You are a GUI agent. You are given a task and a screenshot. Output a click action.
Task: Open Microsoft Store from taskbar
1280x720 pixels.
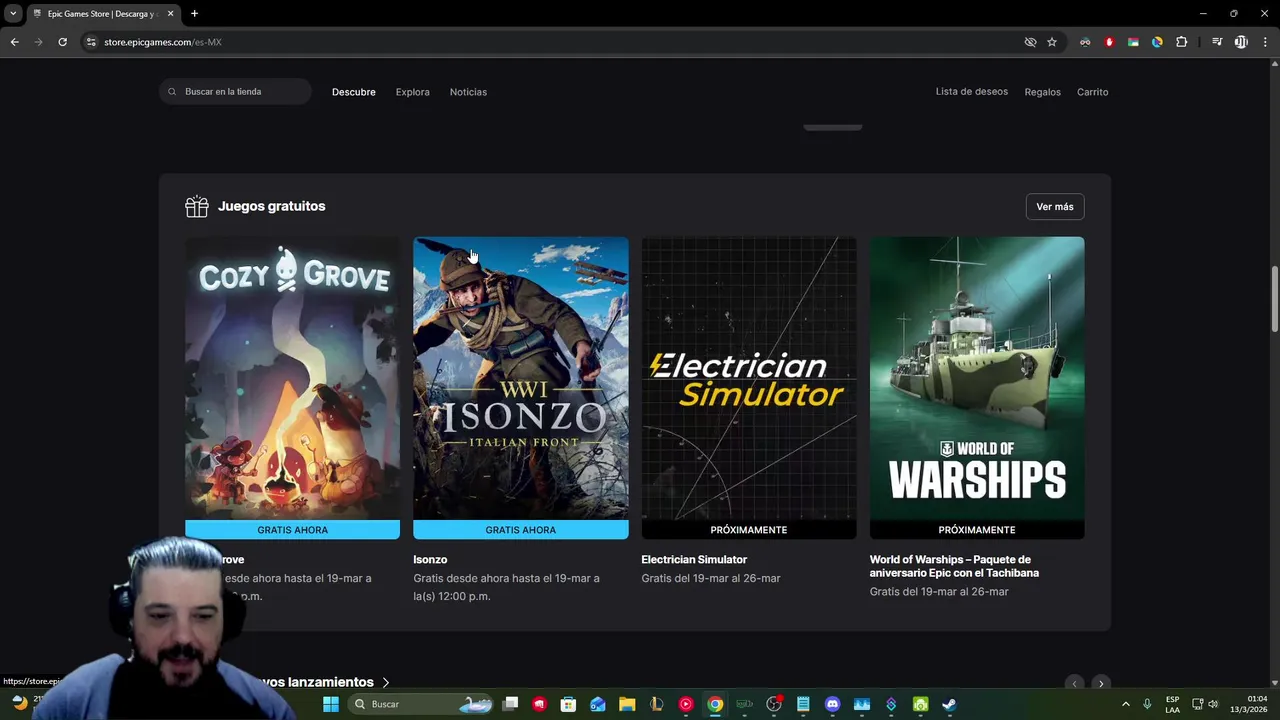pos(568,704)
